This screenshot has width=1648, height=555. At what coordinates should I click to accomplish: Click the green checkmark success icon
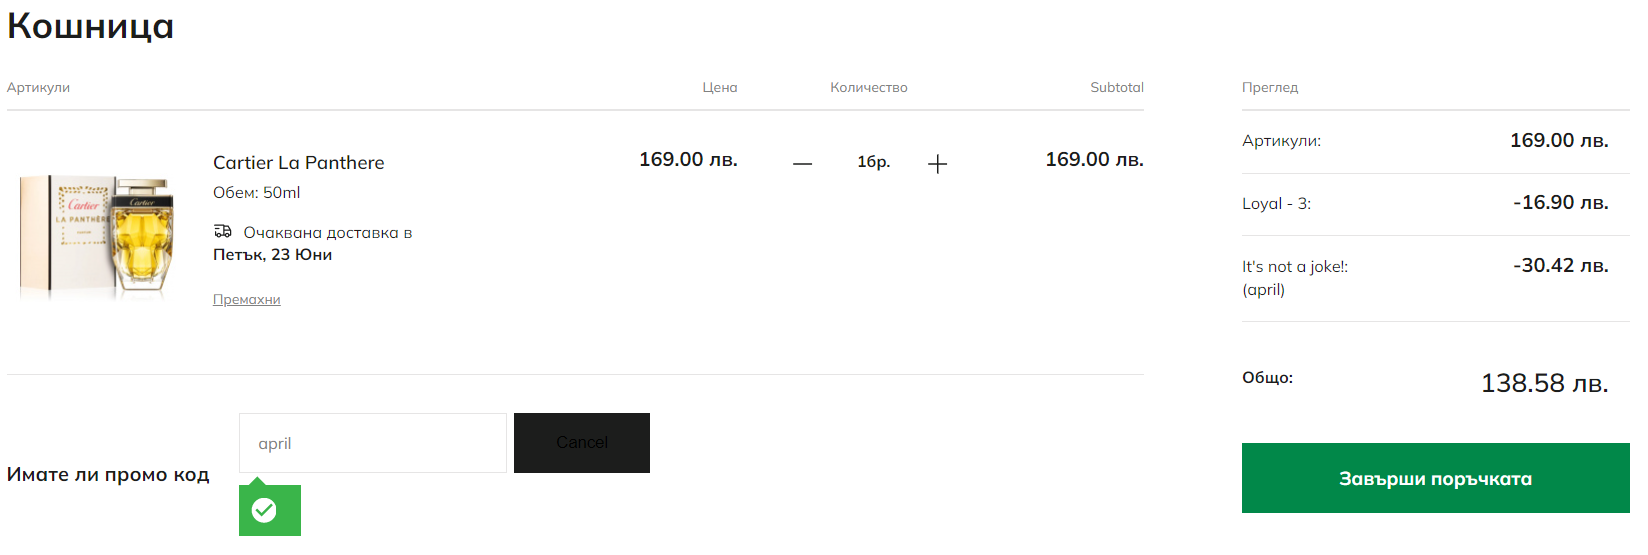[x=264, y=511]
